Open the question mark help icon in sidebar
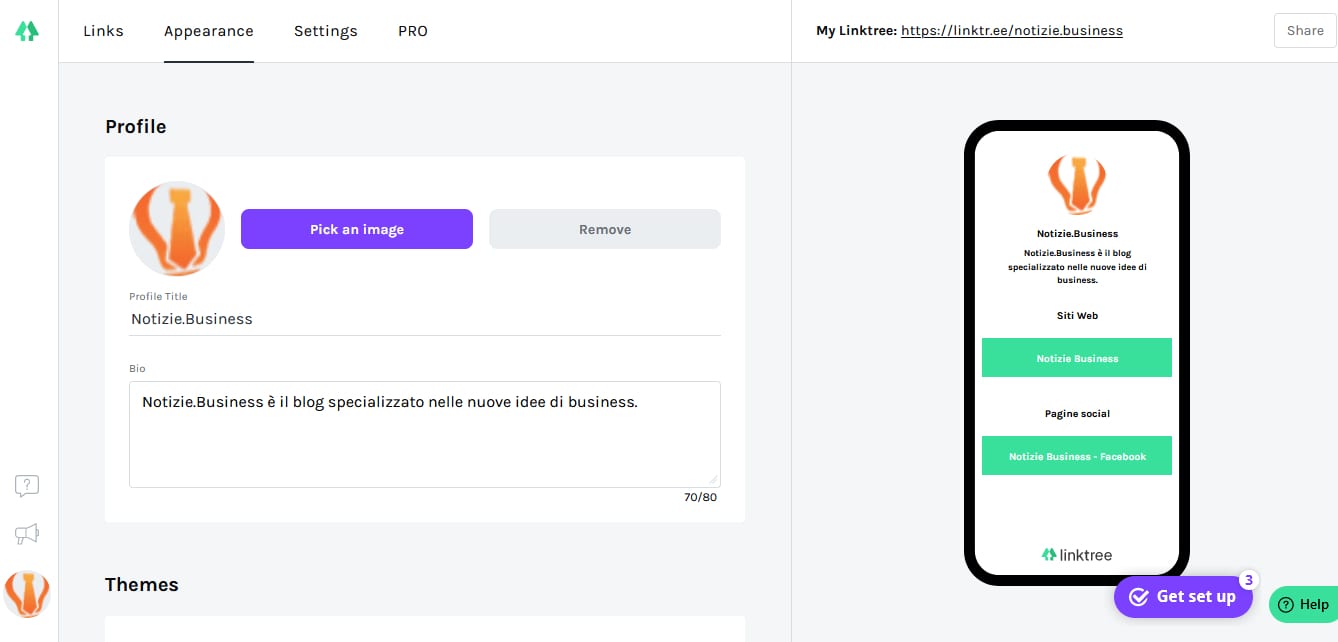 27,486
